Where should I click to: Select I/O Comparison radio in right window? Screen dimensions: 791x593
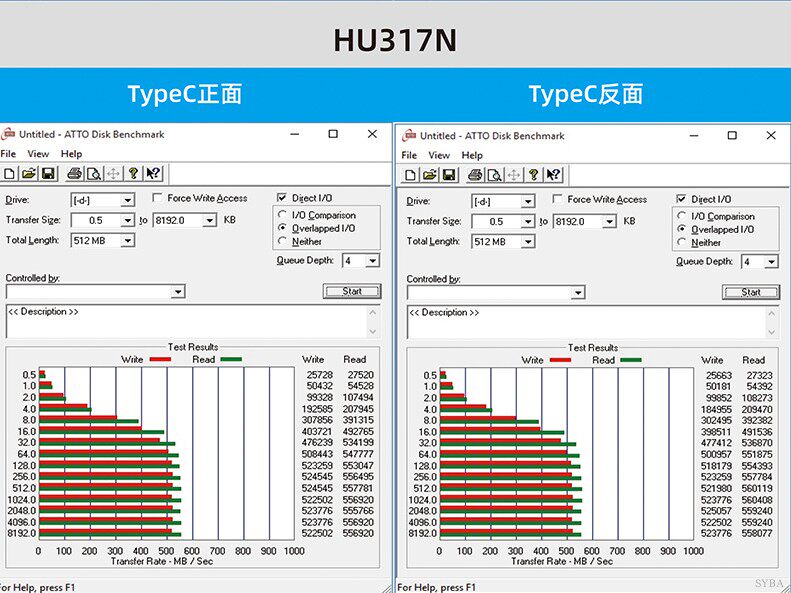coord(682,216)
